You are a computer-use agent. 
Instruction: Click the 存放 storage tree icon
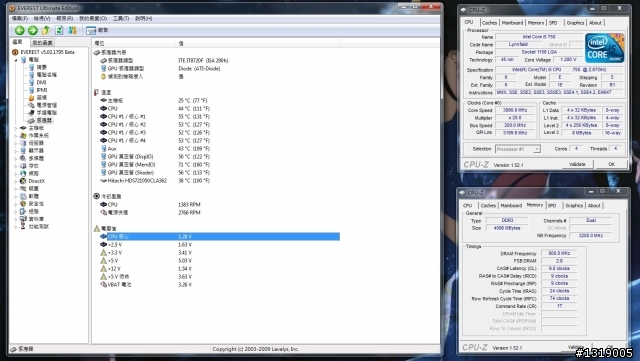click(x=23, y=166)
